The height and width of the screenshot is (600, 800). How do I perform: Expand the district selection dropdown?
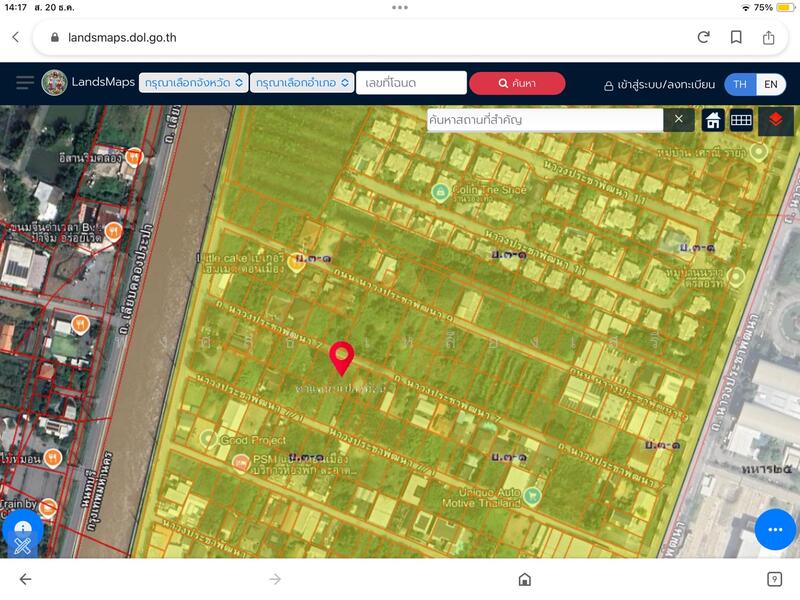301,83
